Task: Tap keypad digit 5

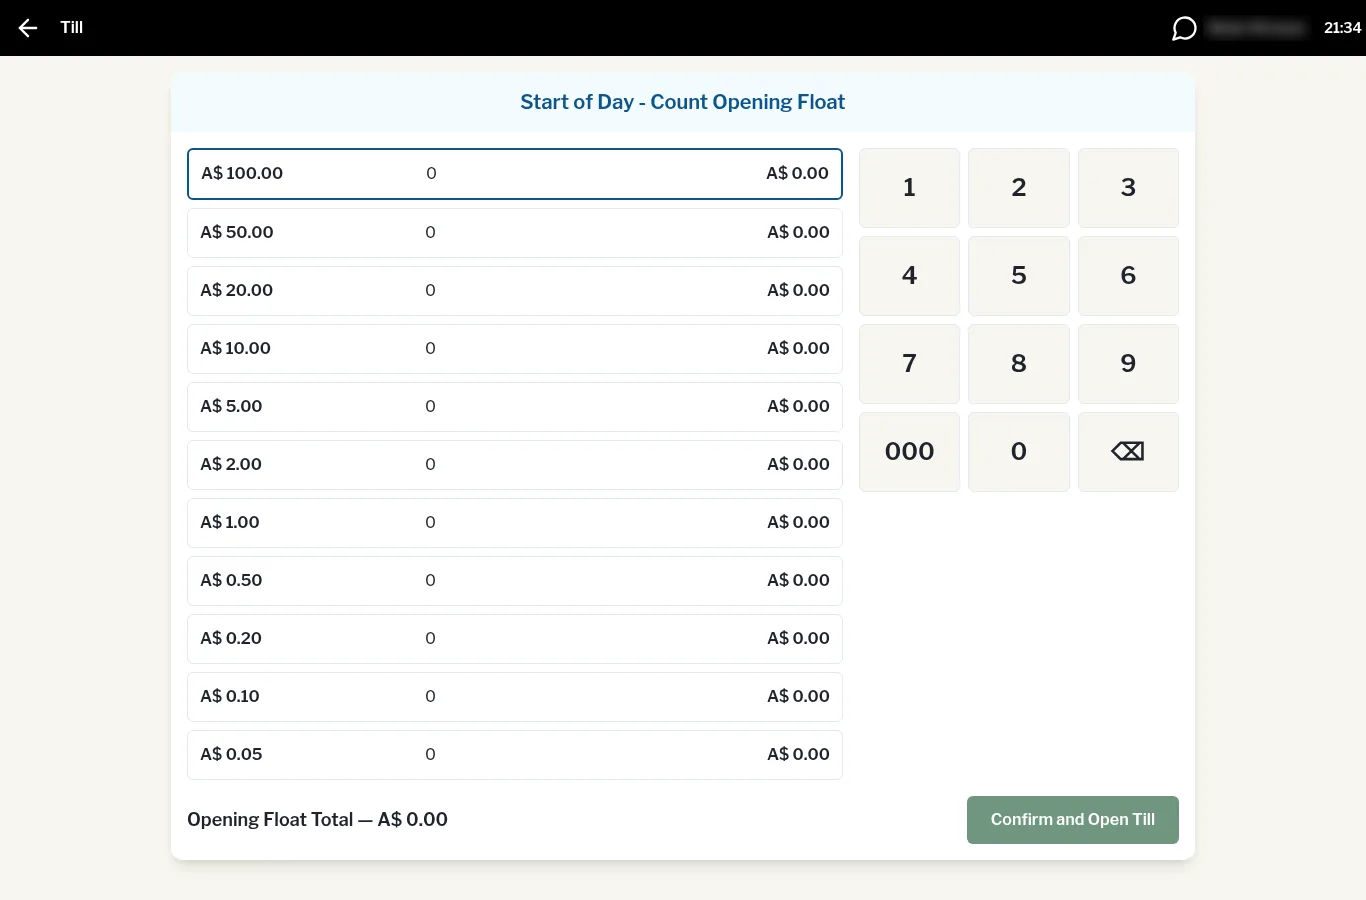Action: point(1019,276)
